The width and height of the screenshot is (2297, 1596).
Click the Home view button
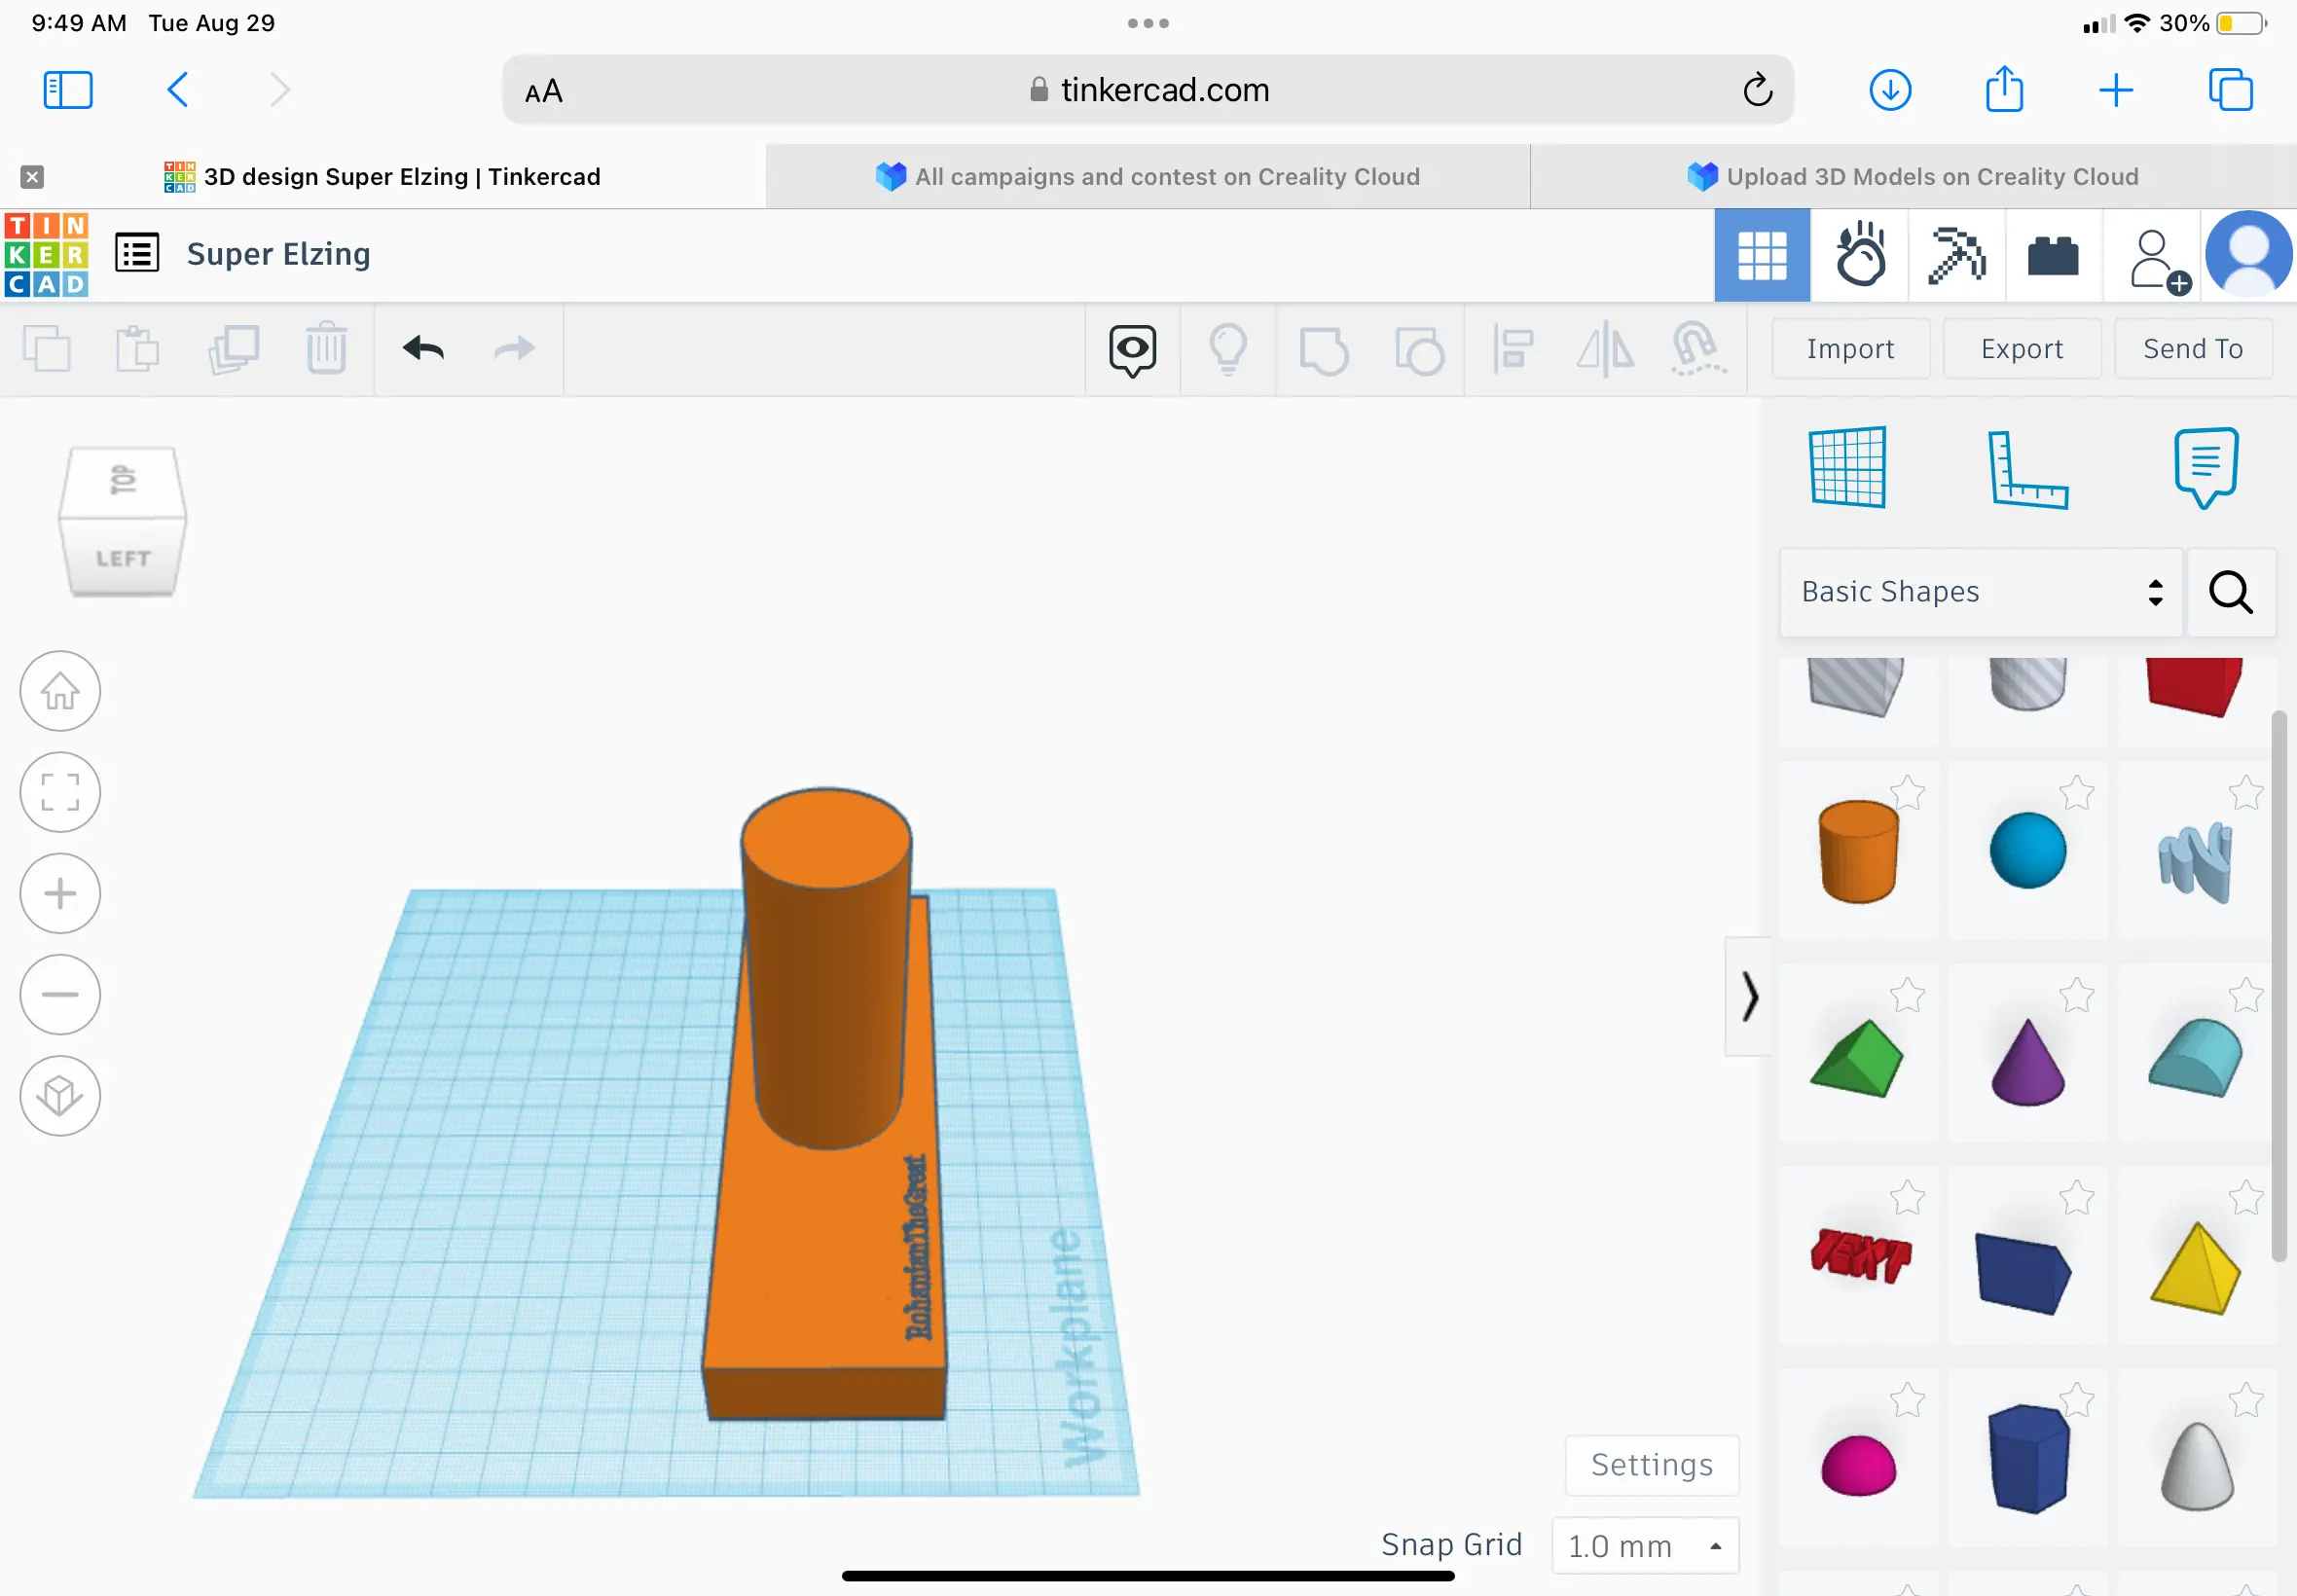(60, 691)
